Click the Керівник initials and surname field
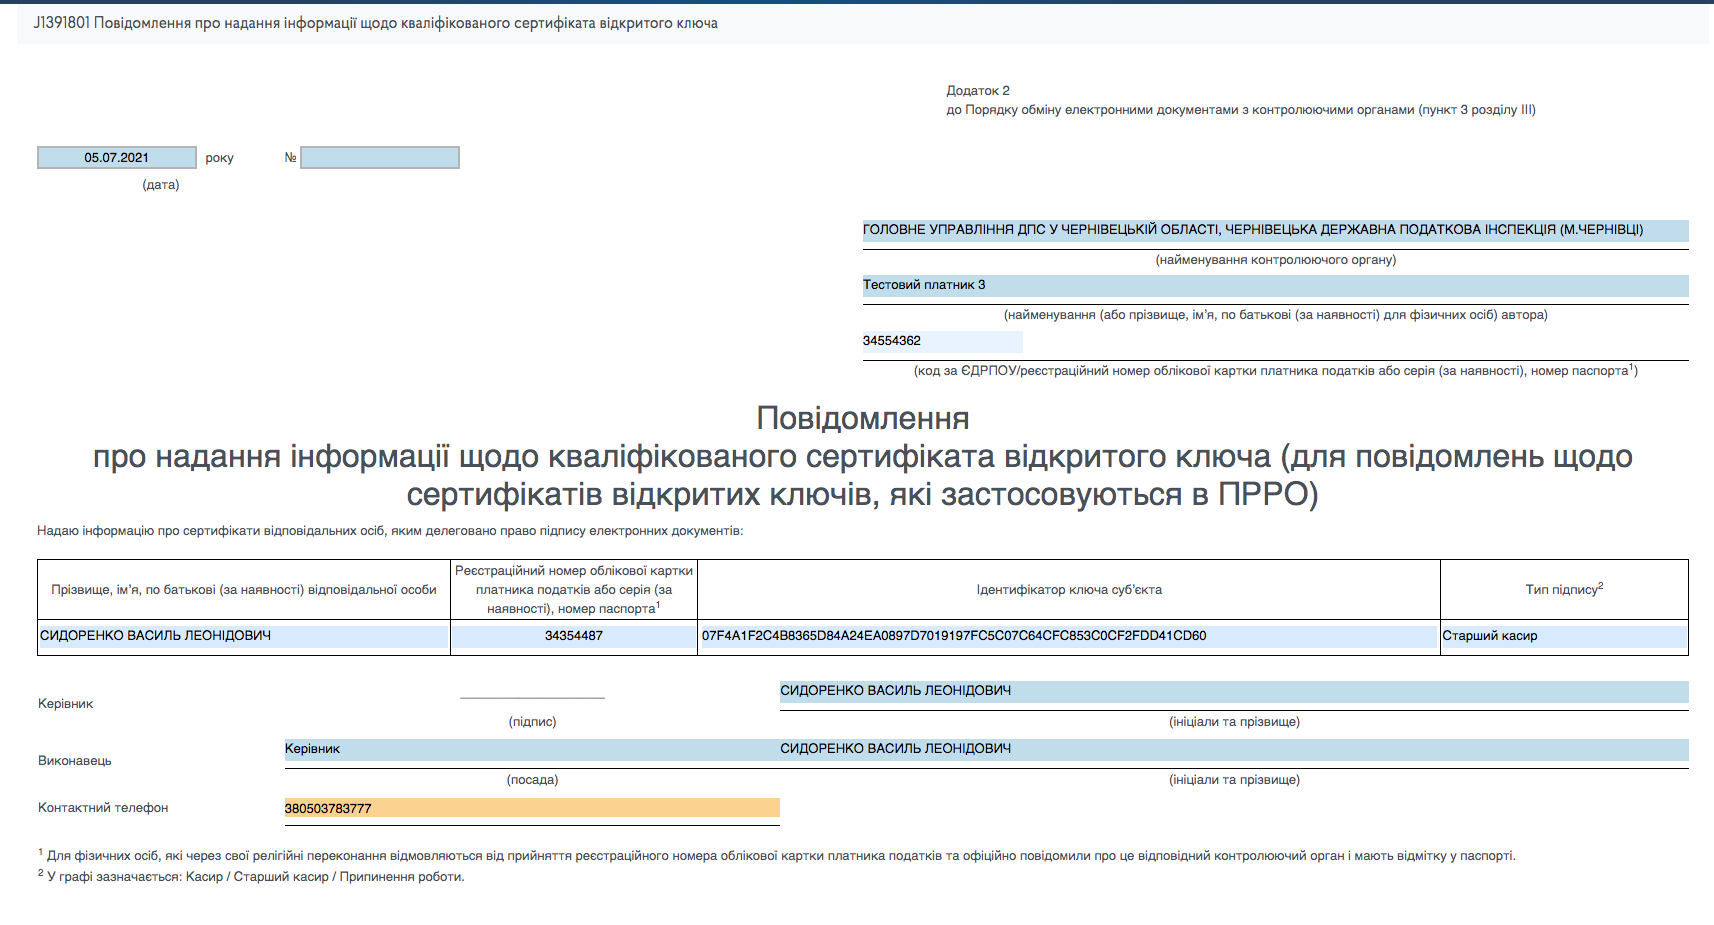Image resolution: width=1714 pixels, height=925 pixels. tap(1233, 691)
